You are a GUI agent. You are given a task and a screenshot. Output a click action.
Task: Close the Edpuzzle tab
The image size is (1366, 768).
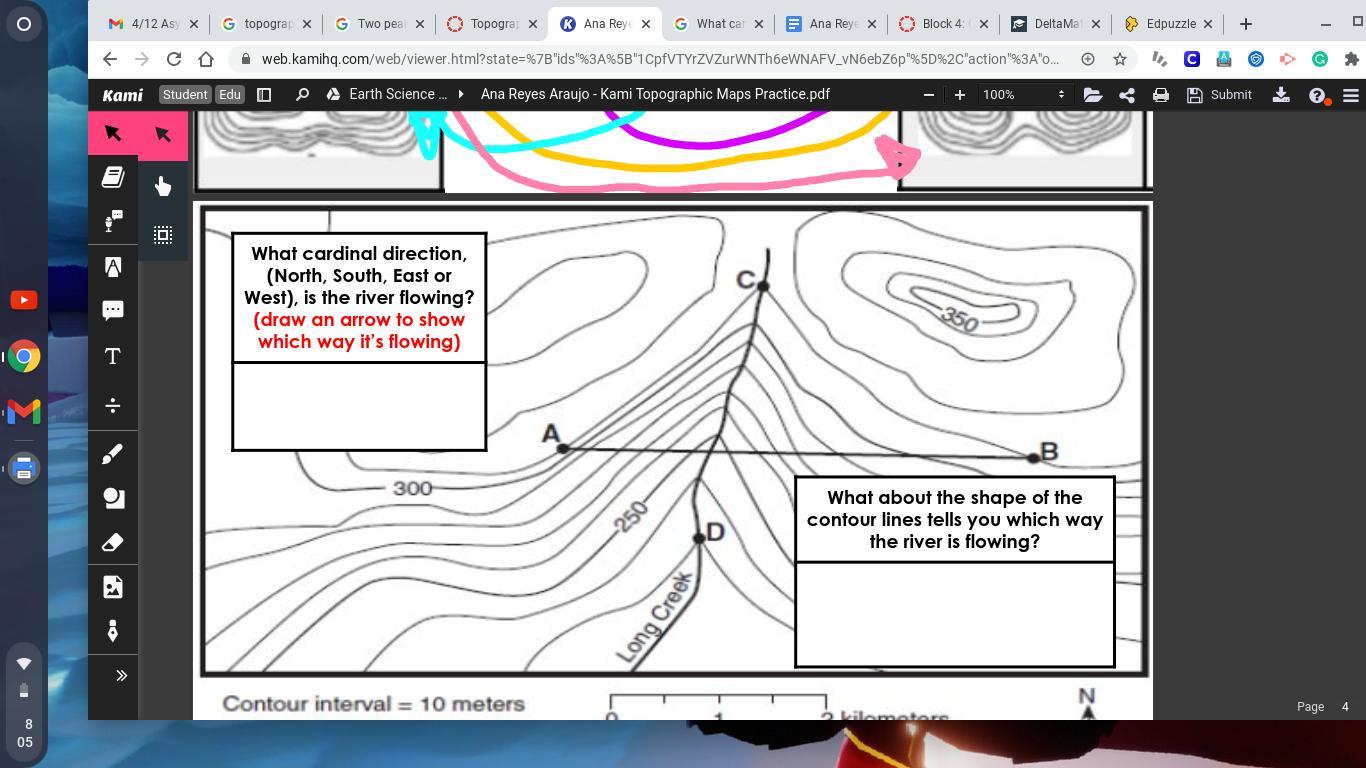tap(1208, 23)
